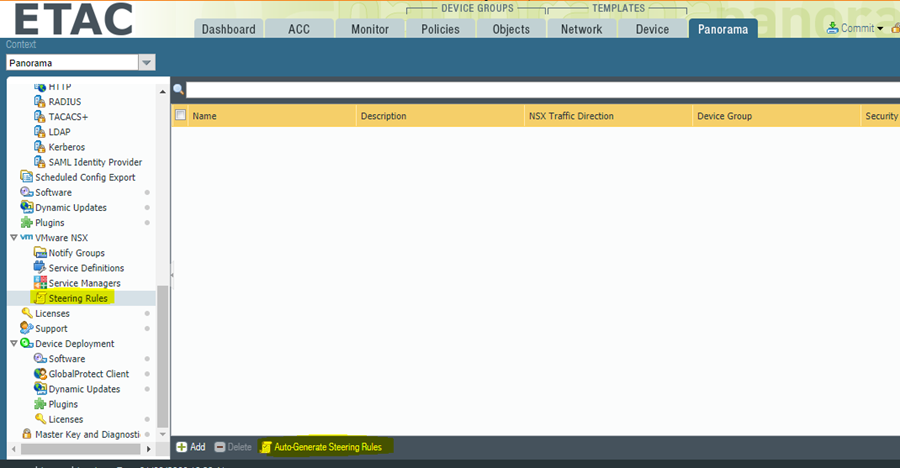The image size is (900, 468).
Task: Switch to the Network tab
Action: (581, 29)
